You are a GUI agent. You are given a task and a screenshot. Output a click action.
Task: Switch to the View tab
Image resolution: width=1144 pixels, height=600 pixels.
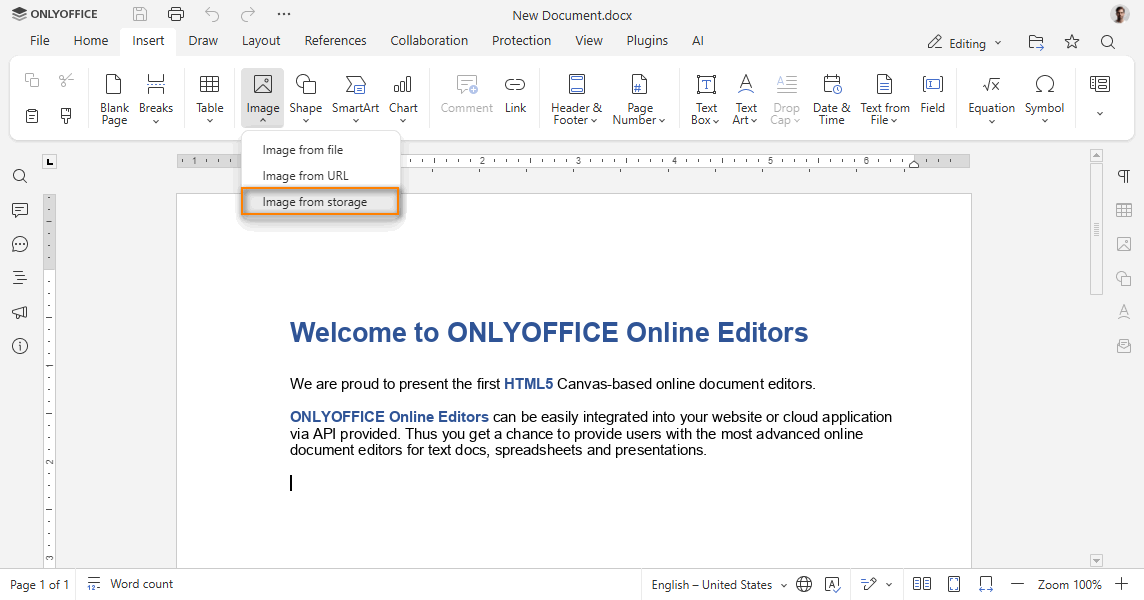pos(589,41)
